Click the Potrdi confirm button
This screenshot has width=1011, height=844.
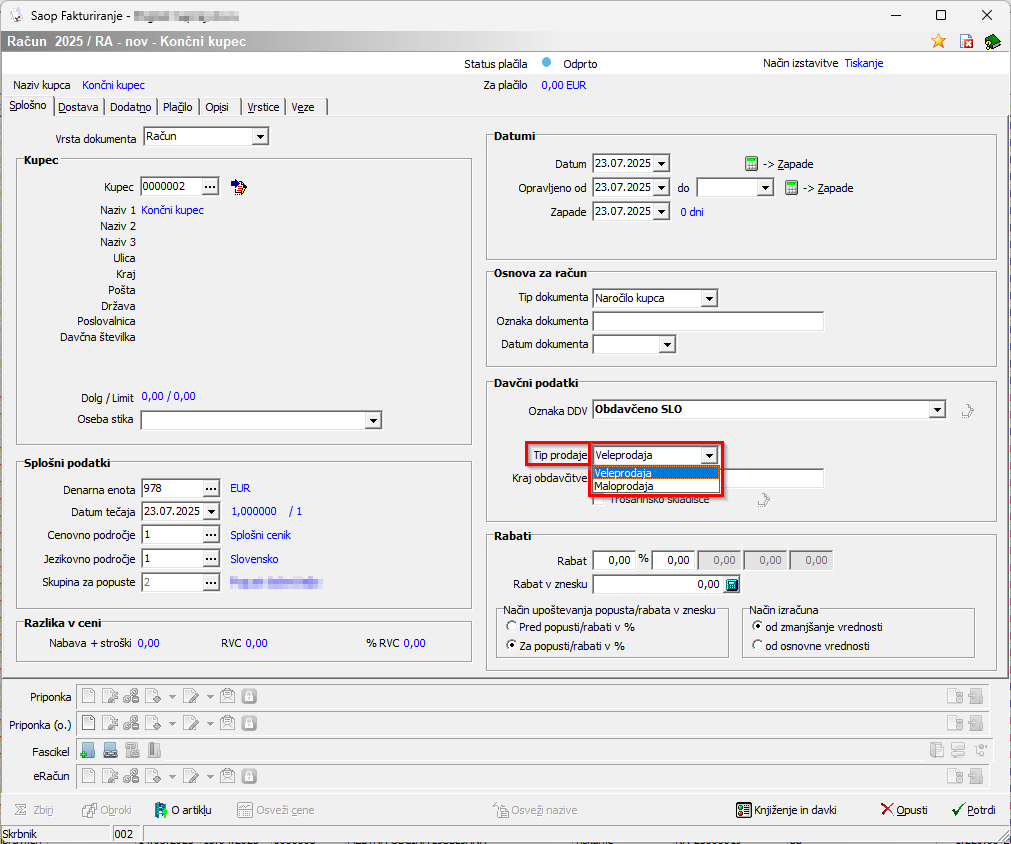pyautogui.click(x=973, y=810)
